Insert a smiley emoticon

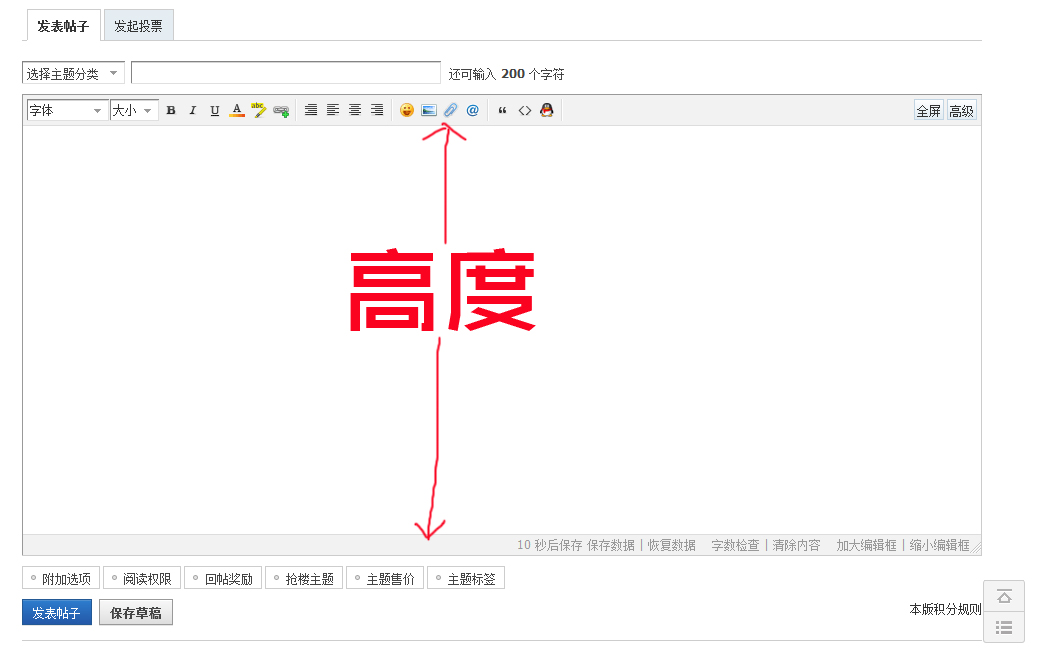(406, 110)
